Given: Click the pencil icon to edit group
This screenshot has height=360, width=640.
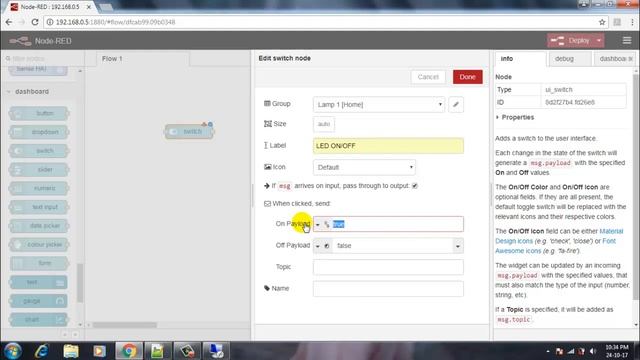Looking at the screenshot, I should click(456, 104).
